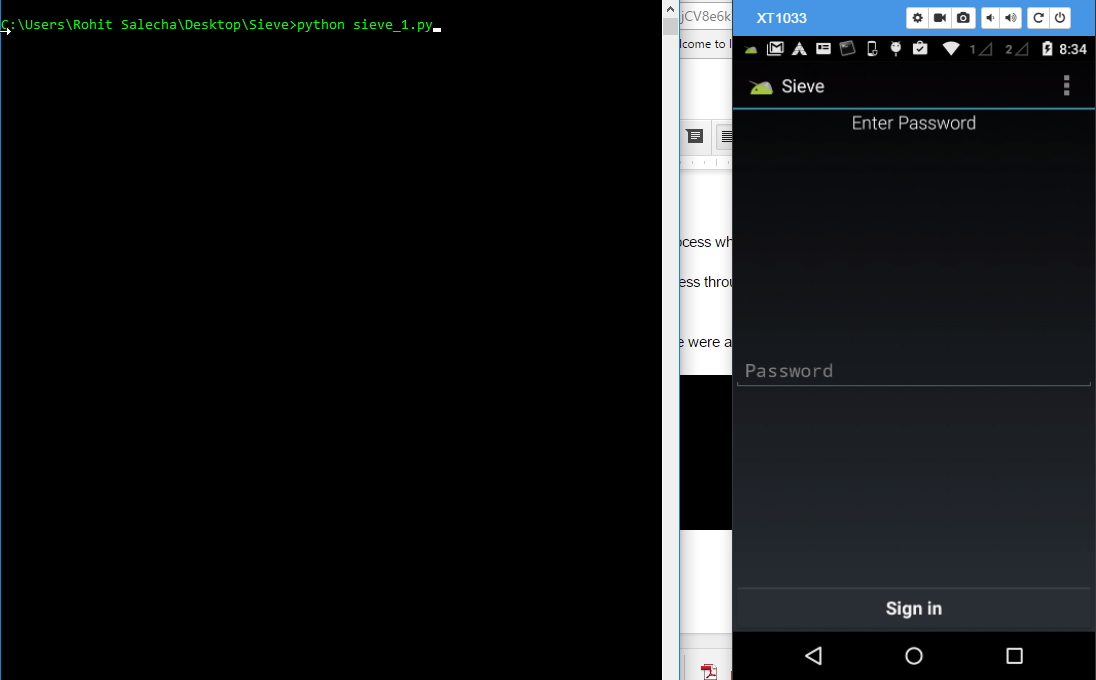
Task: Raise device volume with volume-up icon
Action: [1011, 18]
